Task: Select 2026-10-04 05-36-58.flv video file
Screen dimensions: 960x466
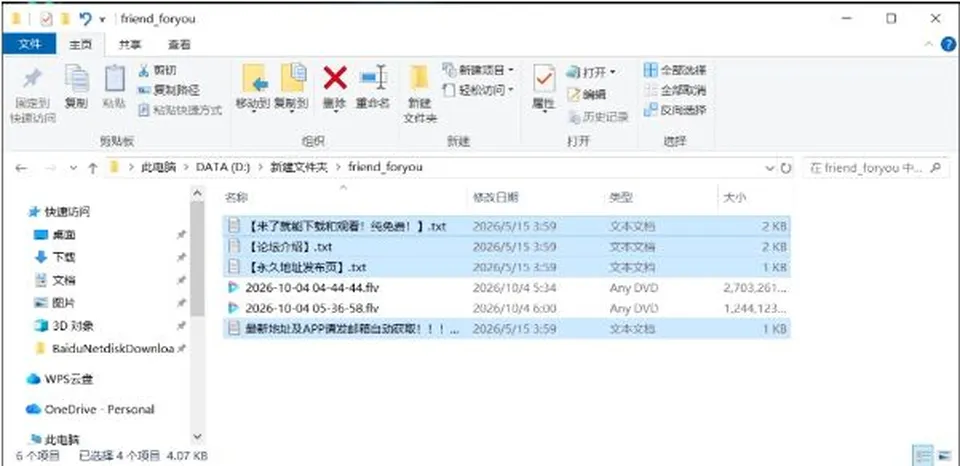Action: (x=507, y=307)
